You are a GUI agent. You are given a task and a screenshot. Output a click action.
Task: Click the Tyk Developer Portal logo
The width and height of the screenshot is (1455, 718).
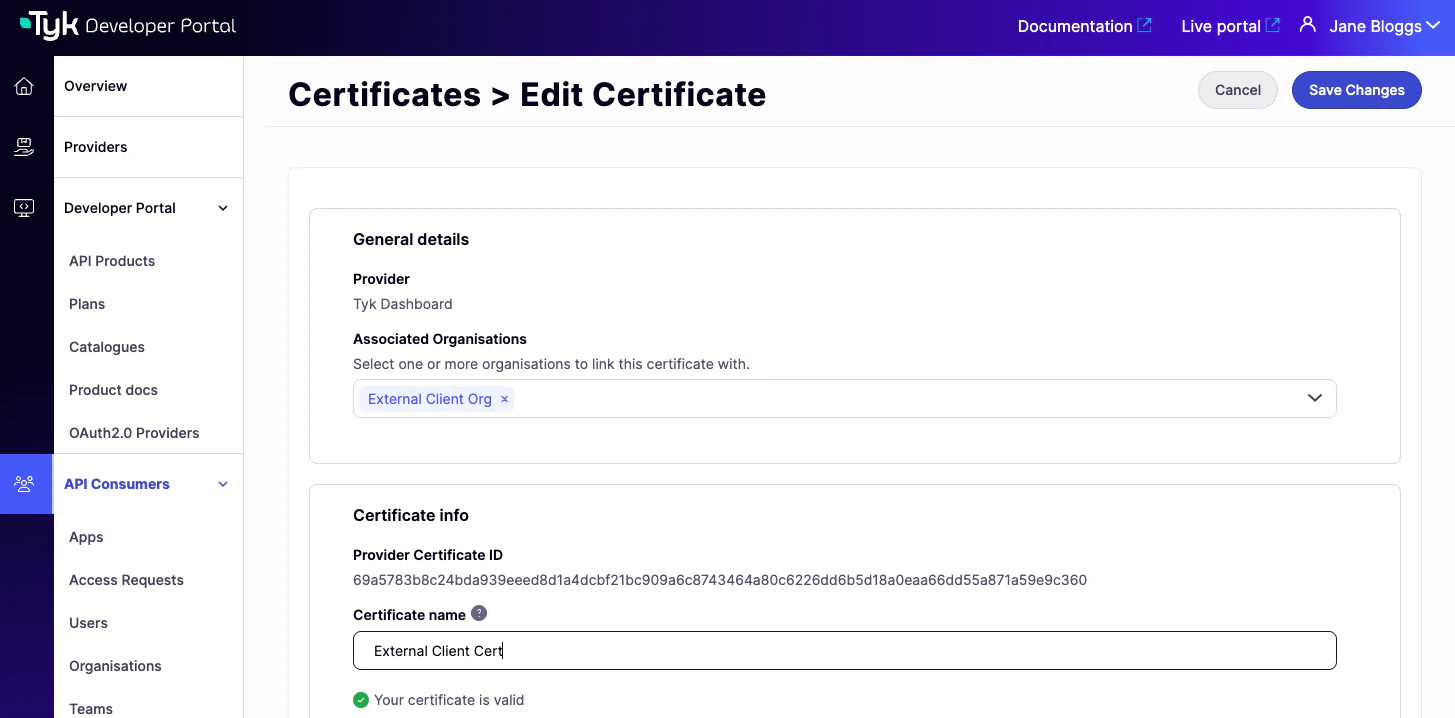tap(125, 26)
